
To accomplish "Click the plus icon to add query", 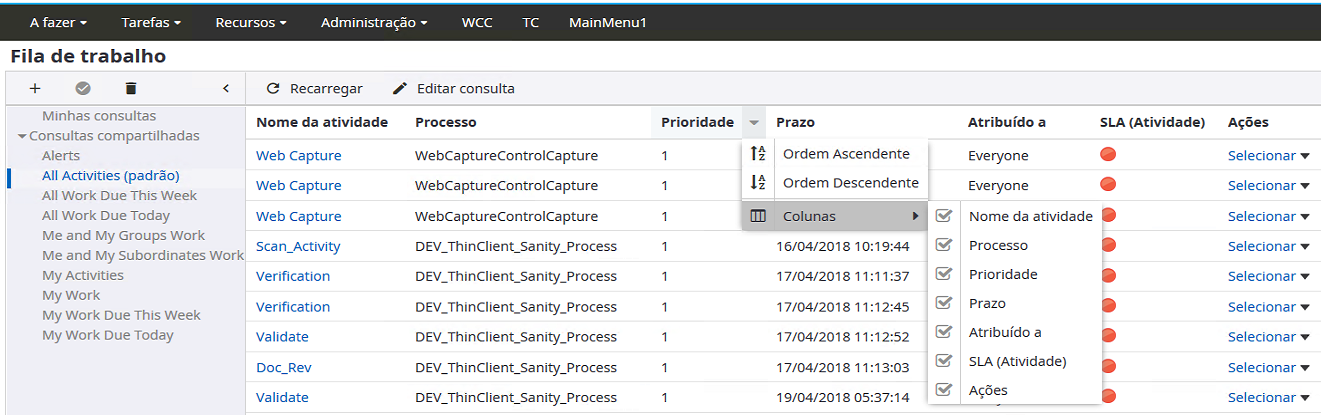I will 35,88.
